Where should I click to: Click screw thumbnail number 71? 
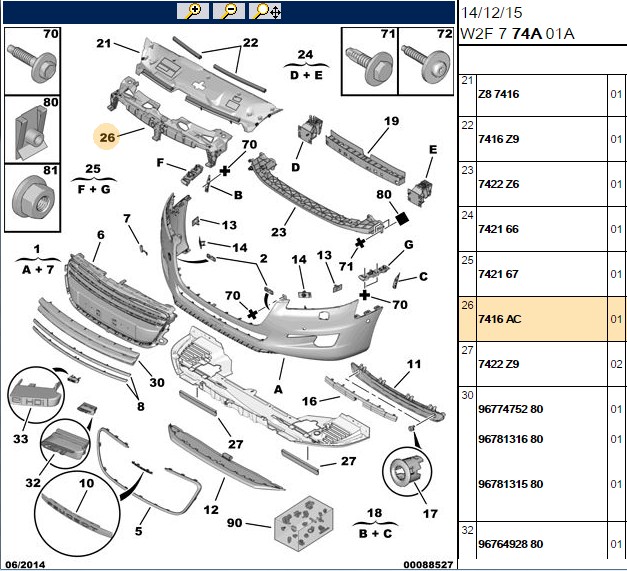(x=370, y=61)
